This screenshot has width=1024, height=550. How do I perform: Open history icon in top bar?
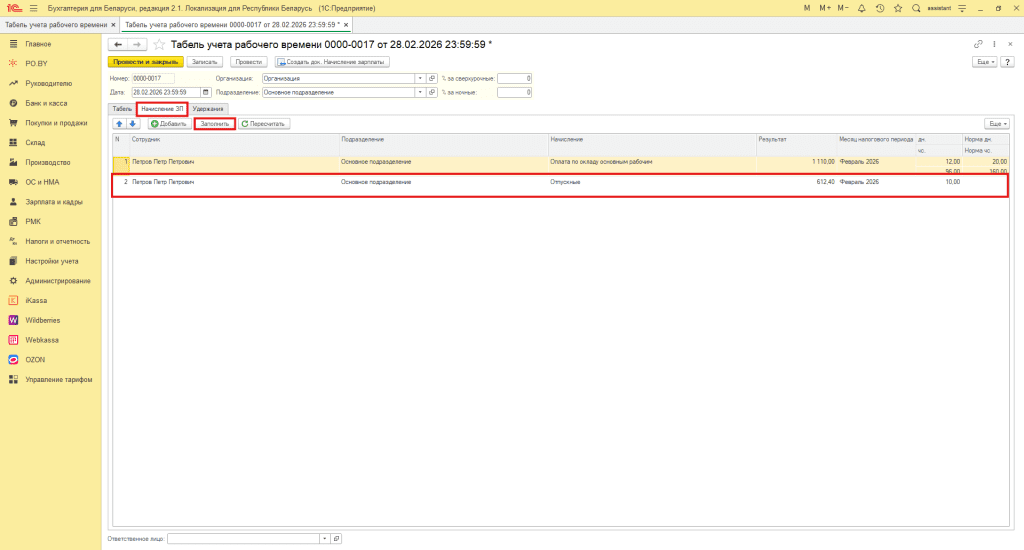[x=879, y=8]
